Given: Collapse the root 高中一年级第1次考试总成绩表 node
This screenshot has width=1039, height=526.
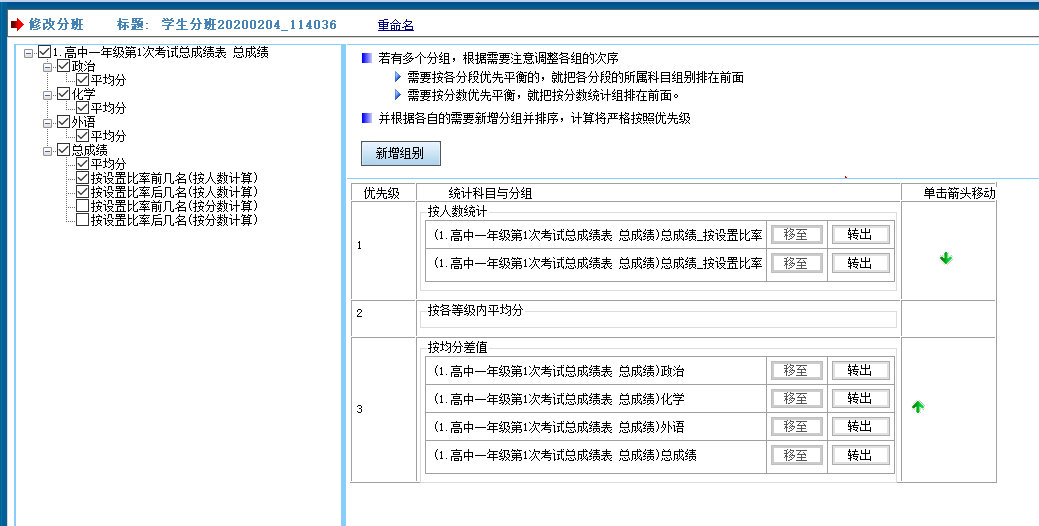Looking at the screenshot, I should click(x=28, y=52).
